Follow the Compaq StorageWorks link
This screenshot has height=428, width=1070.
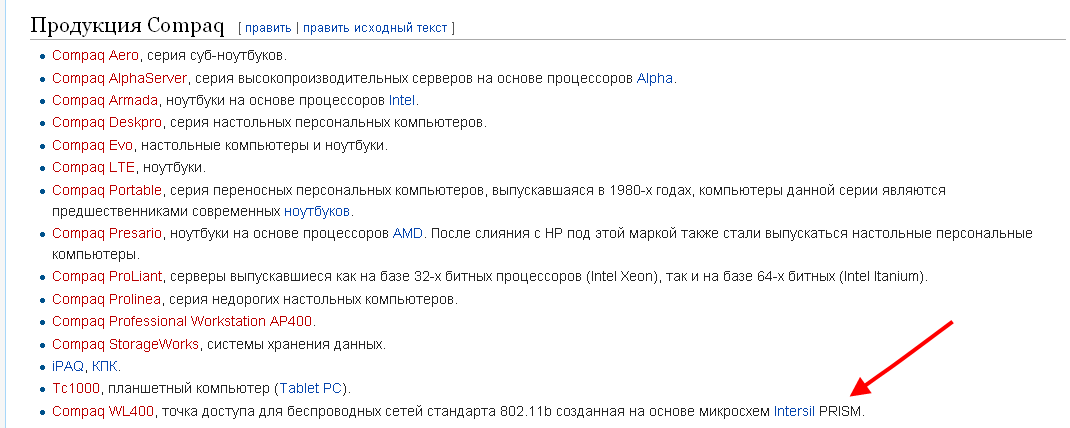point(126,343)
